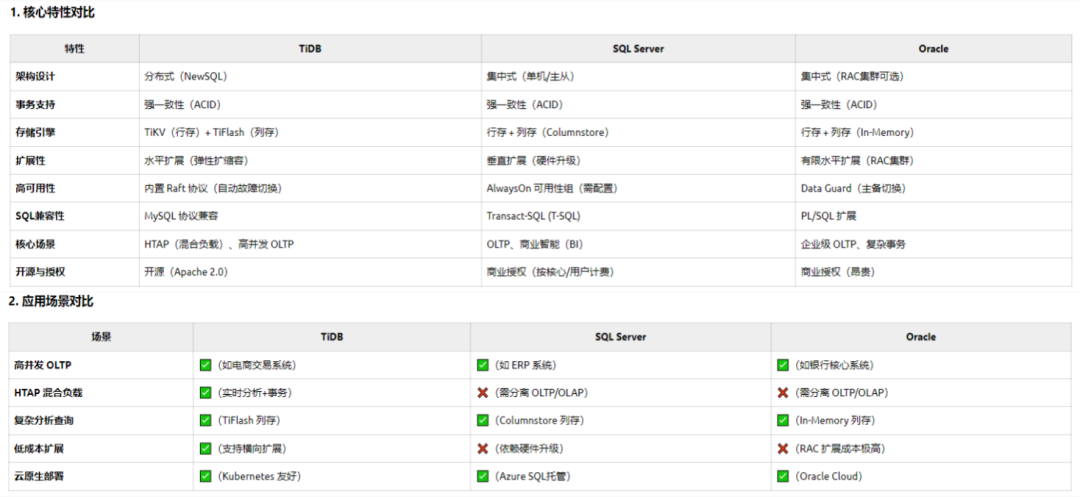Screen dimensions: 1080x497
Task: Click the green check beside In-Memory 列存 in scenario table
Action: [x=782, y=420]
